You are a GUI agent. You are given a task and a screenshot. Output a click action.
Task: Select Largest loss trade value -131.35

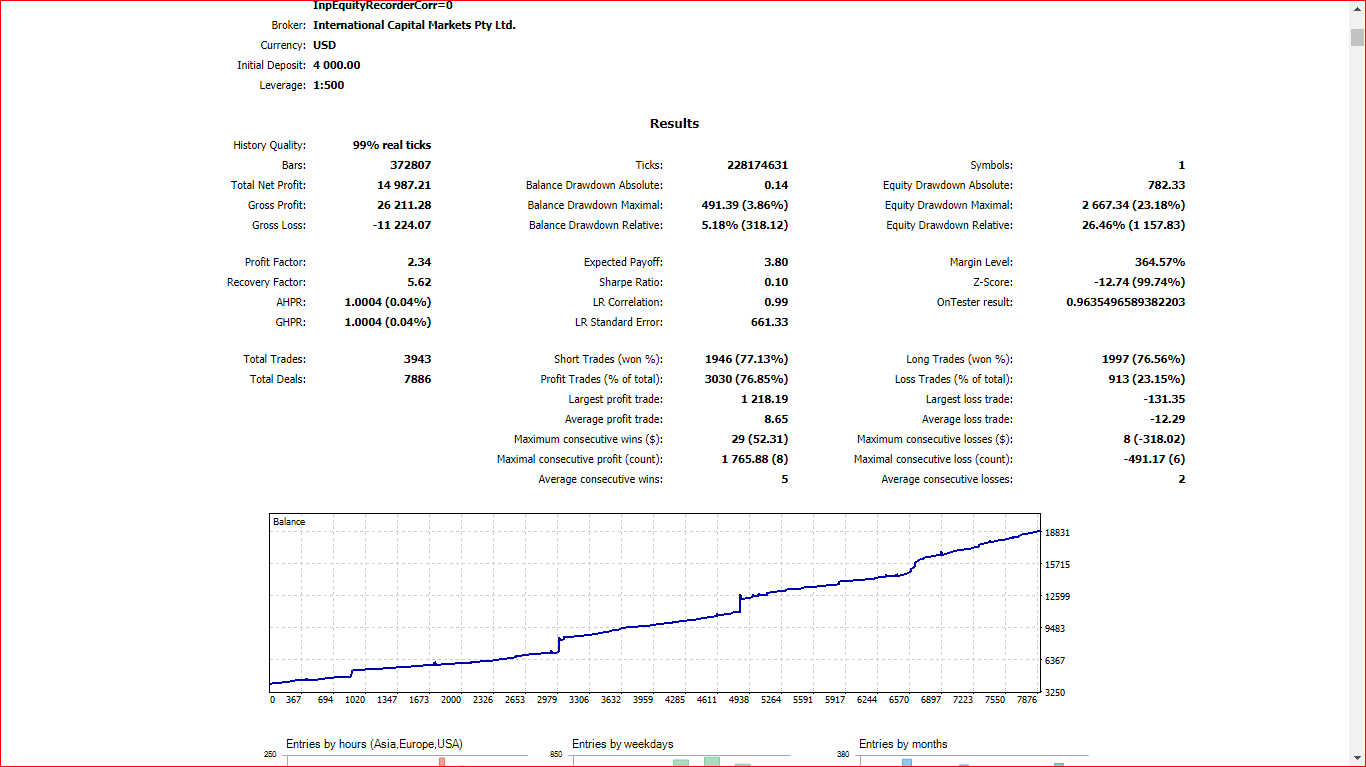1164,399
